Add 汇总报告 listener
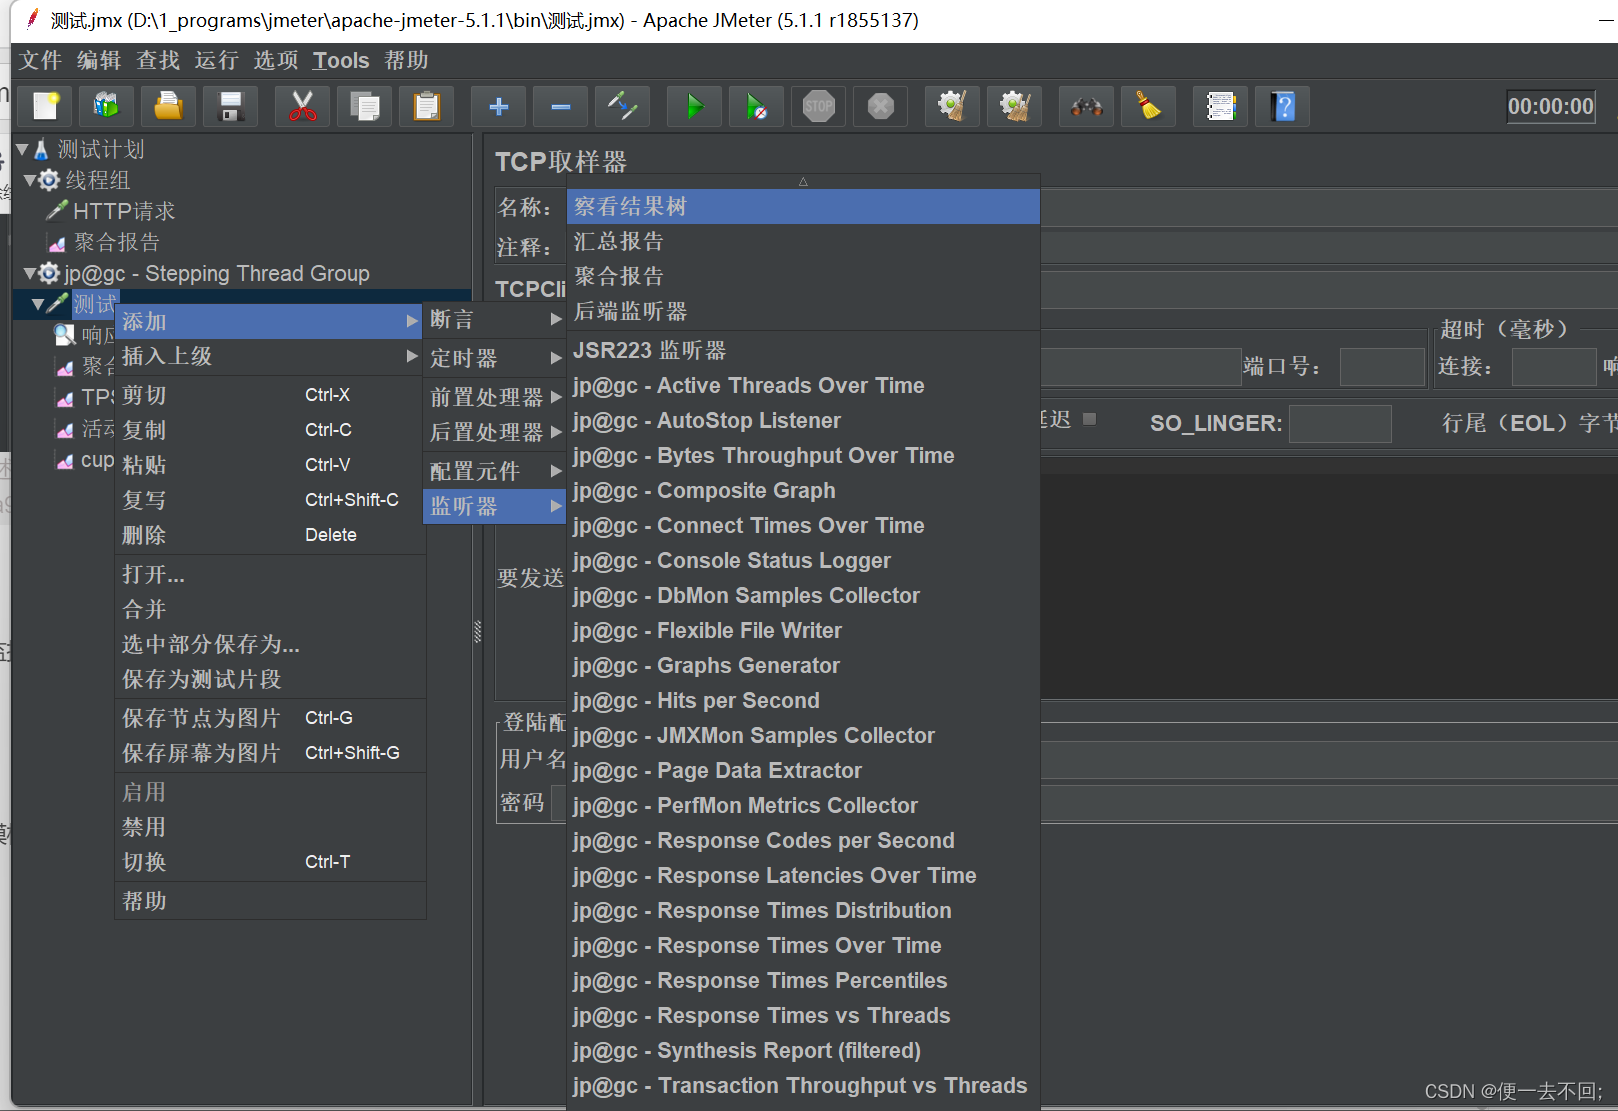Screen dimensions: 1618x1111 click(x=803, y=241)
